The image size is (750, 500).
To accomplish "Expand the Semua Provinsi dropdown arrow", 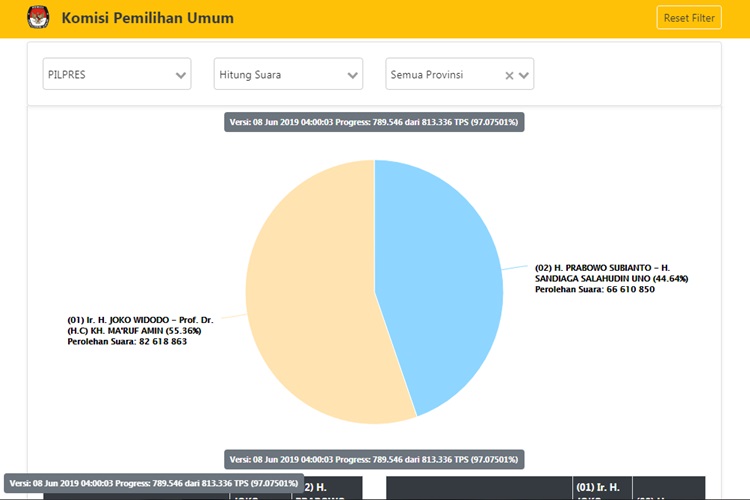I will coord(524,76).
